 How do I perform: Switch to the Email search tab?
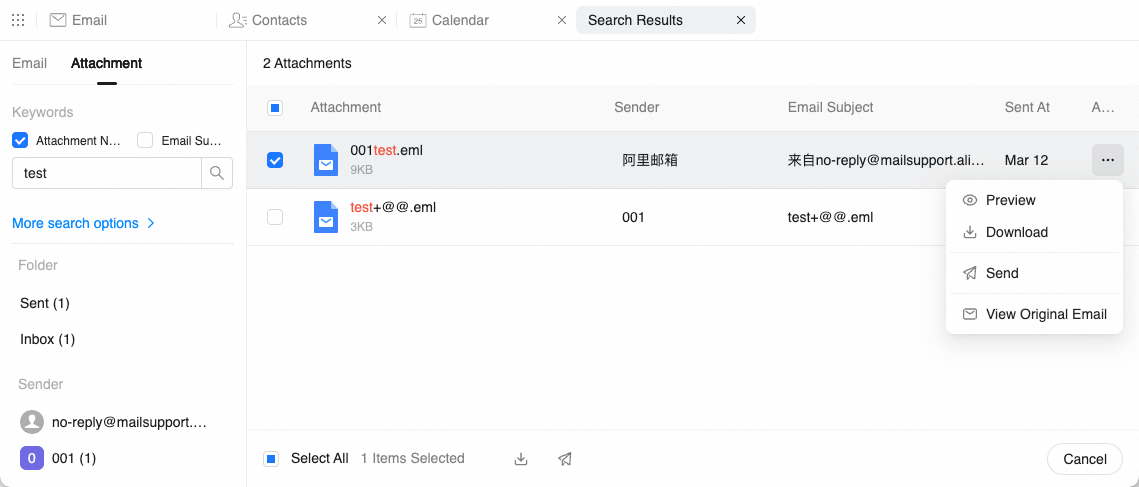click(30, 63)
